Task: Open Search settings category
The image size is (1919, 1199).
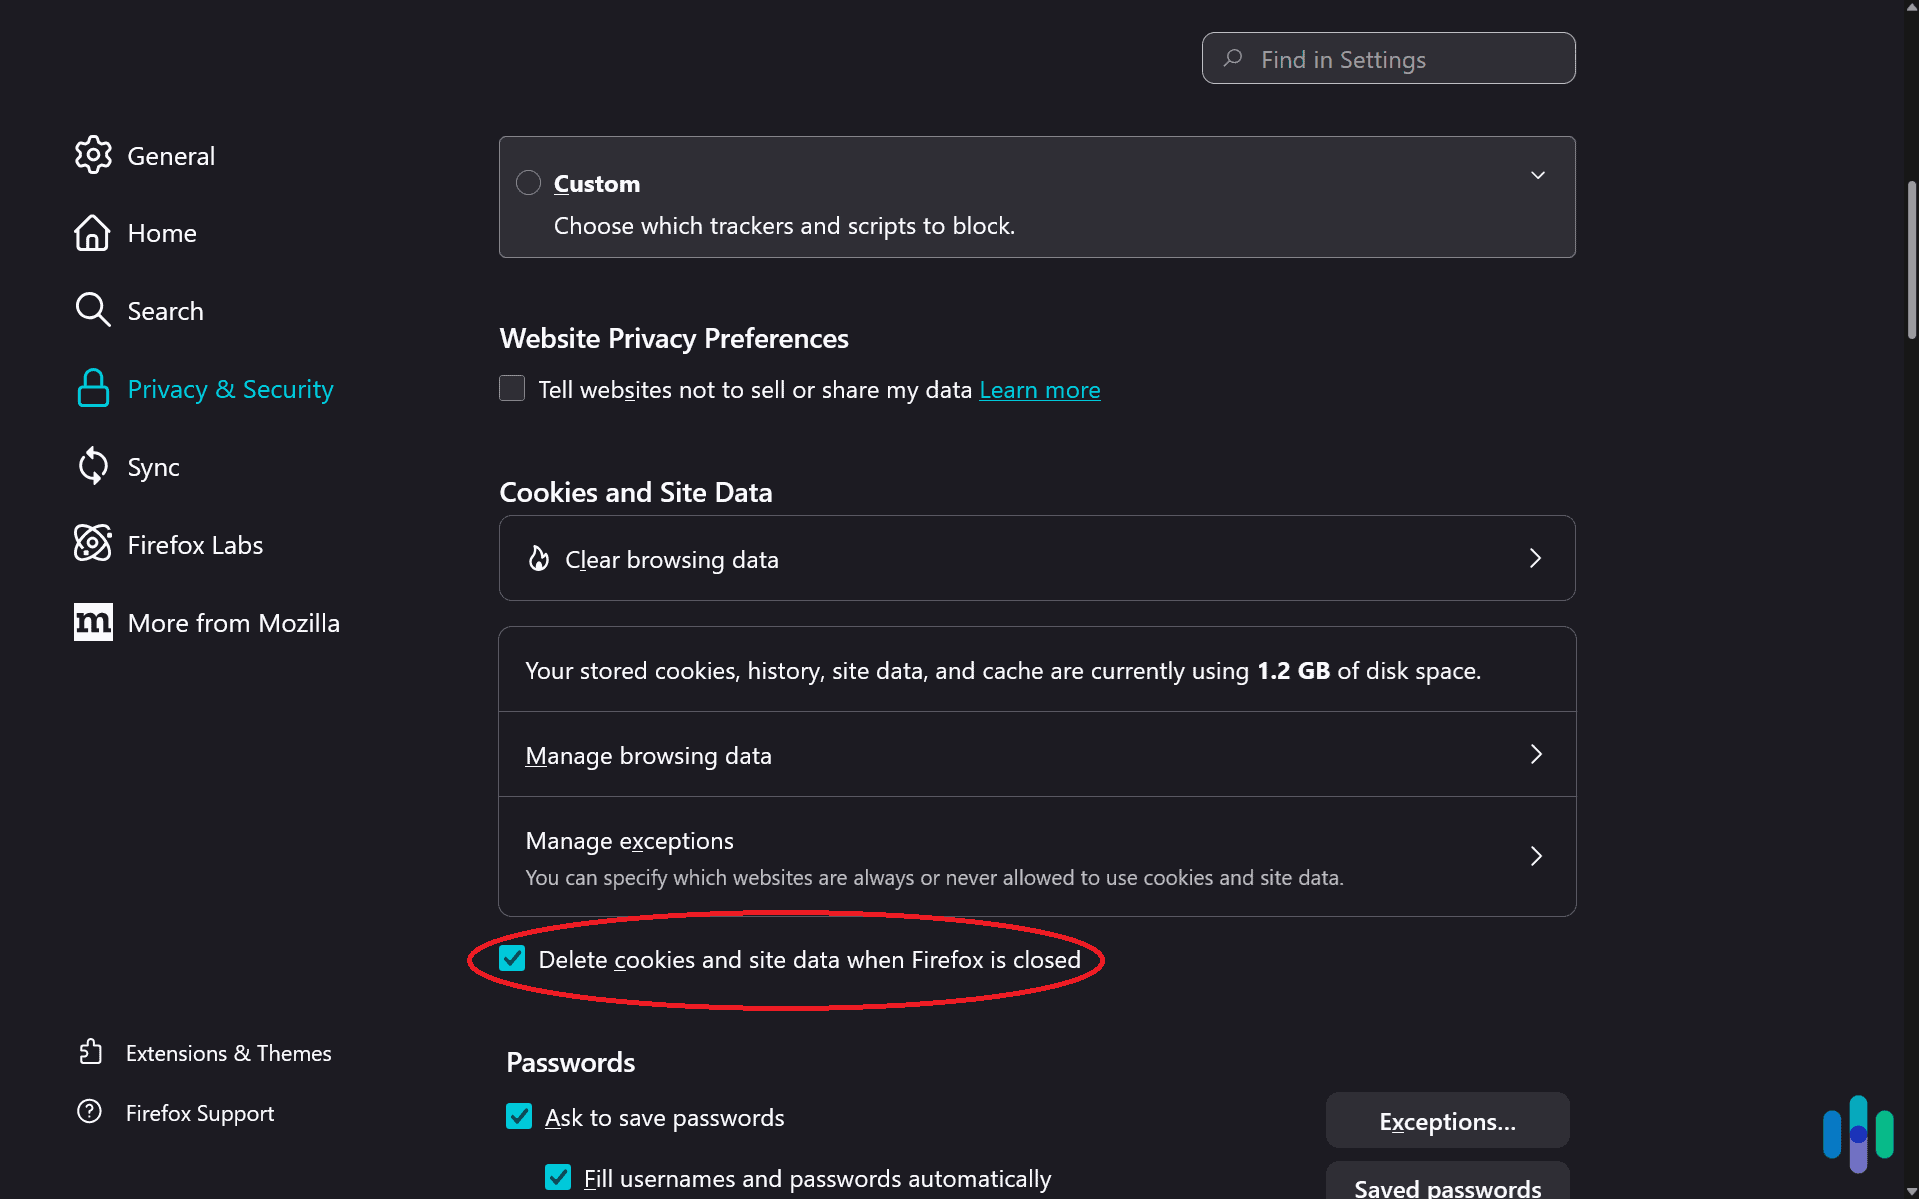Action: (165, 311)
